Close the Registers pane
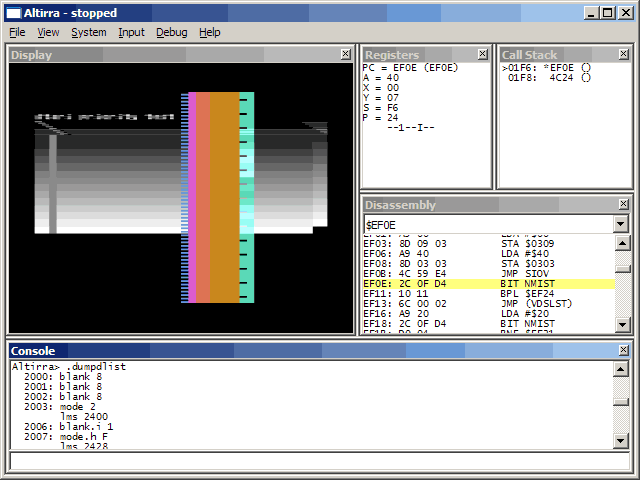Viewport: 640px width, 480px height. click(481, 54)
